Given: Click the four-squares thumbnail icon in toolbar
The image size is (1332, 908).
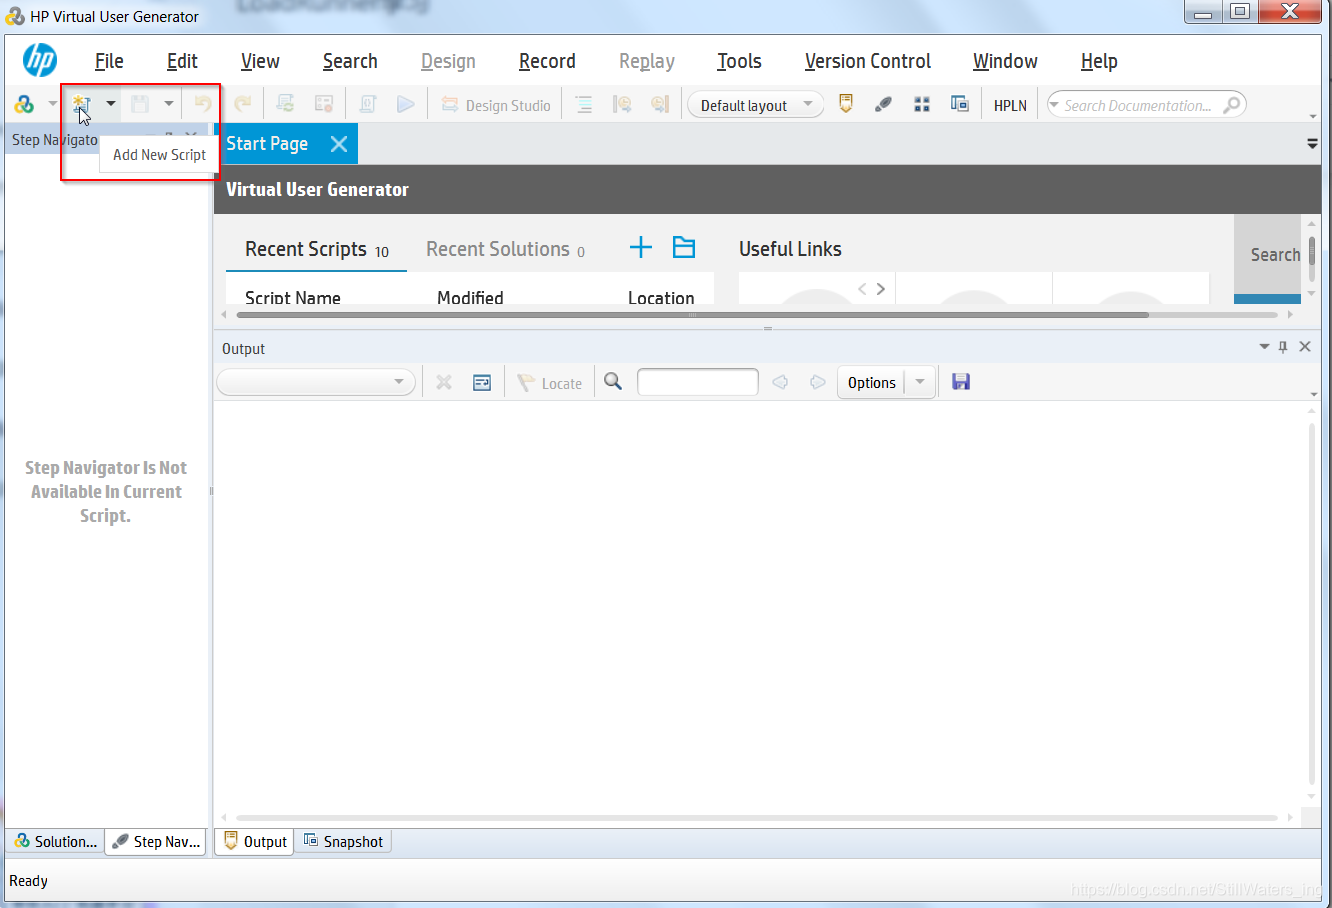Looking at the screenshot, I should tap(922, 104).
